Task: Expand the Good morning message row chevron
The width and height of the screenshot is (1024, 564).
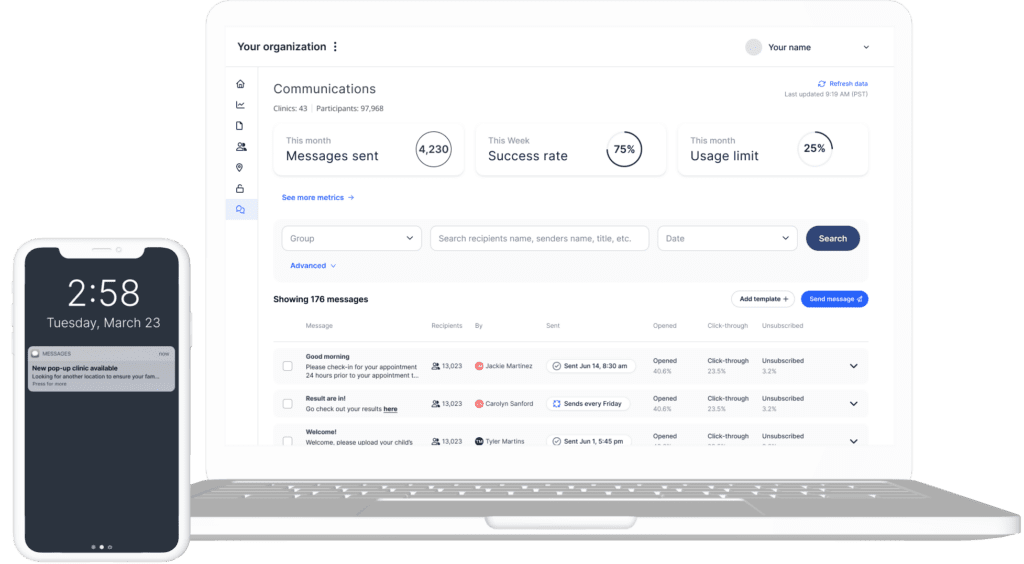Action: pyautogui.click(x=854, y=366)
